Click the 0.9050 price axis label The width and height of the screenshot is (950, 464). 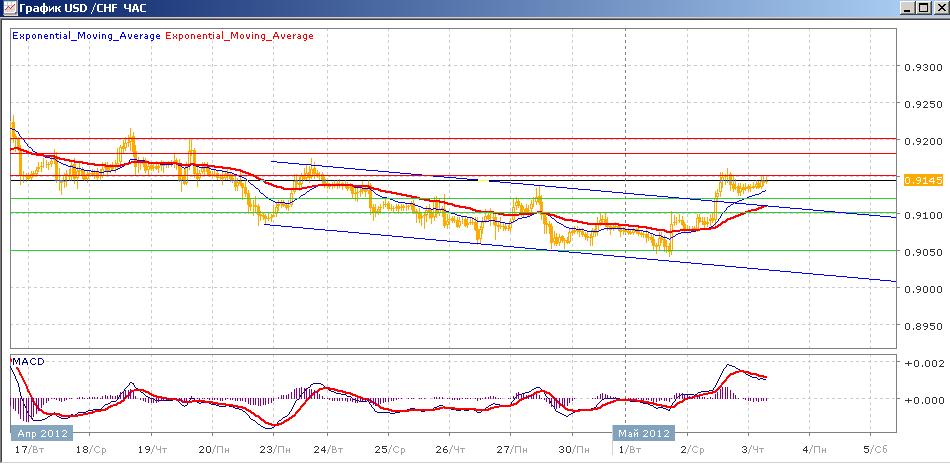tap(923, 253)
